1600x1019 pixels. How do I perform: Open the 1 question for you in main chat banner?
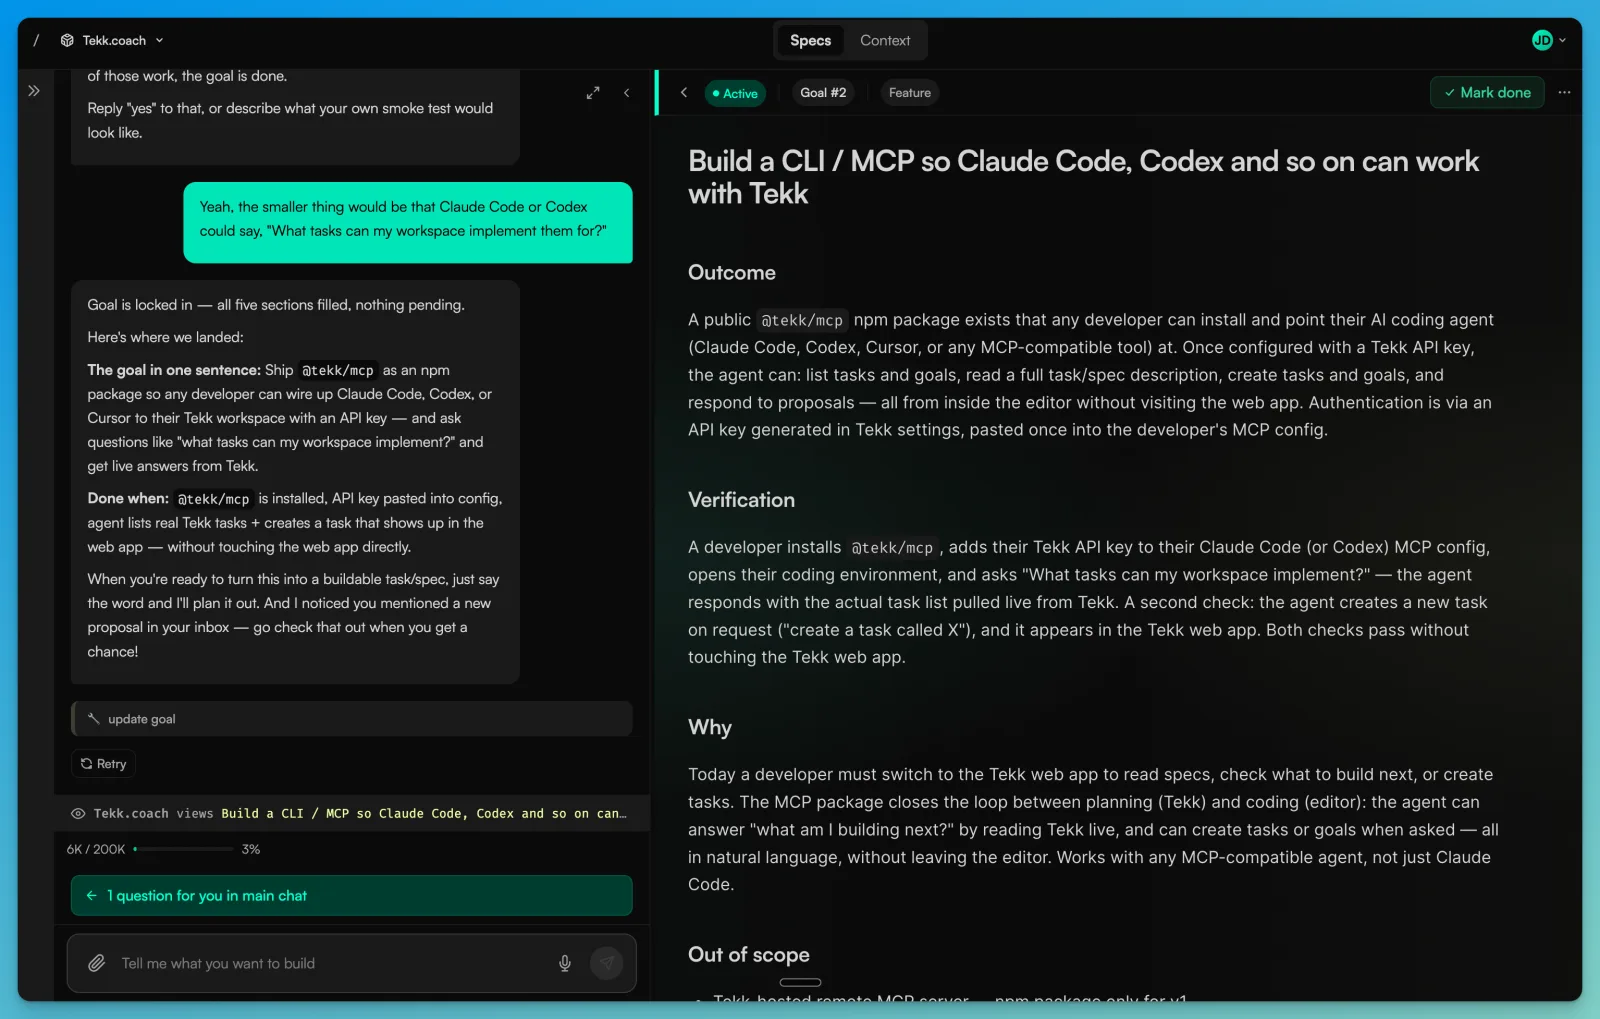352,896
